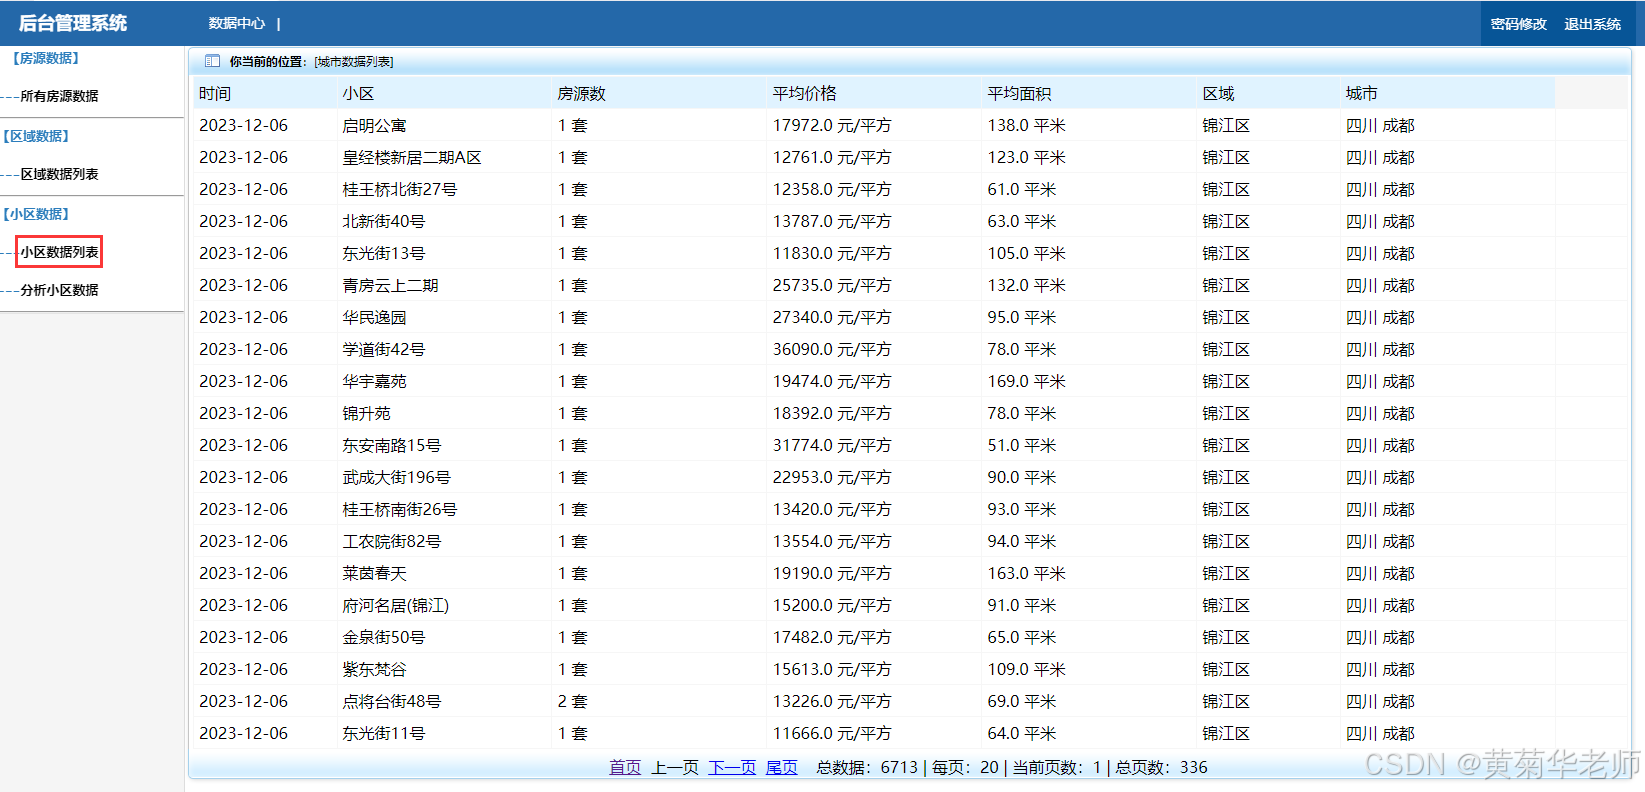Jump to 尾页 in pagination
This screenshot has height=792, width=1645.
(782, 767)
